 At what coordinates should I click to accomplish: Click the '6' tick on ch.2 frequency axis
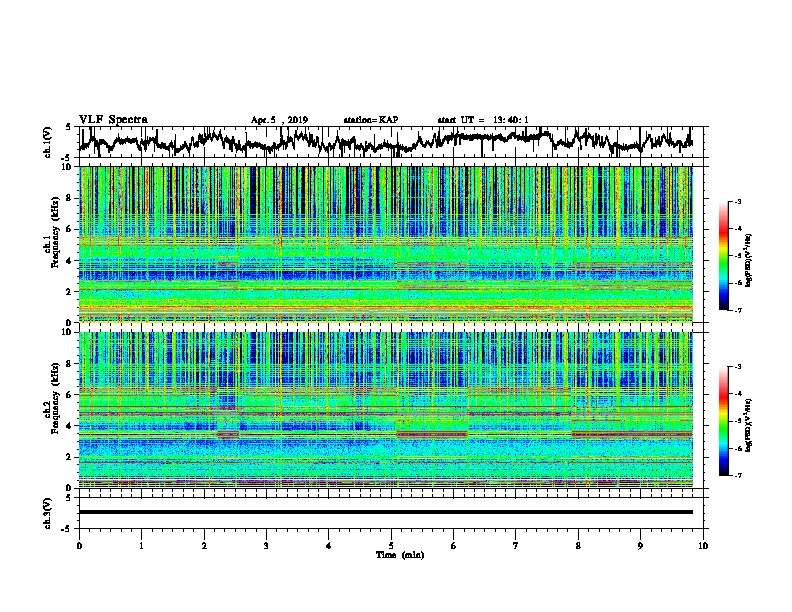[70, 394]
